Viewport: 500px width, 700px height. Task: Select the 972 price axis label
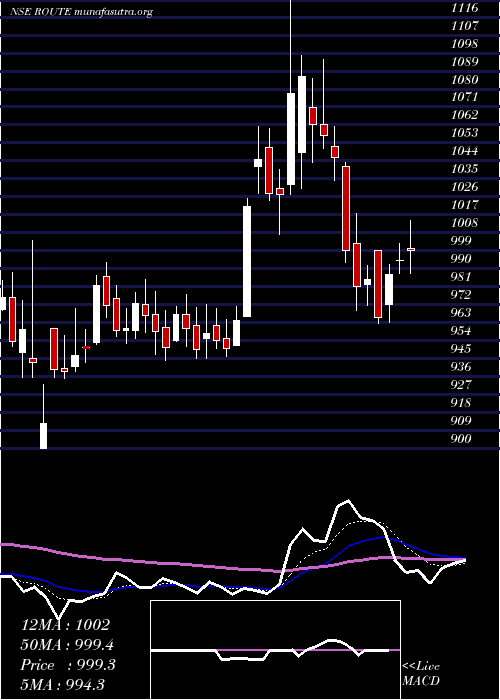(462, 295)
